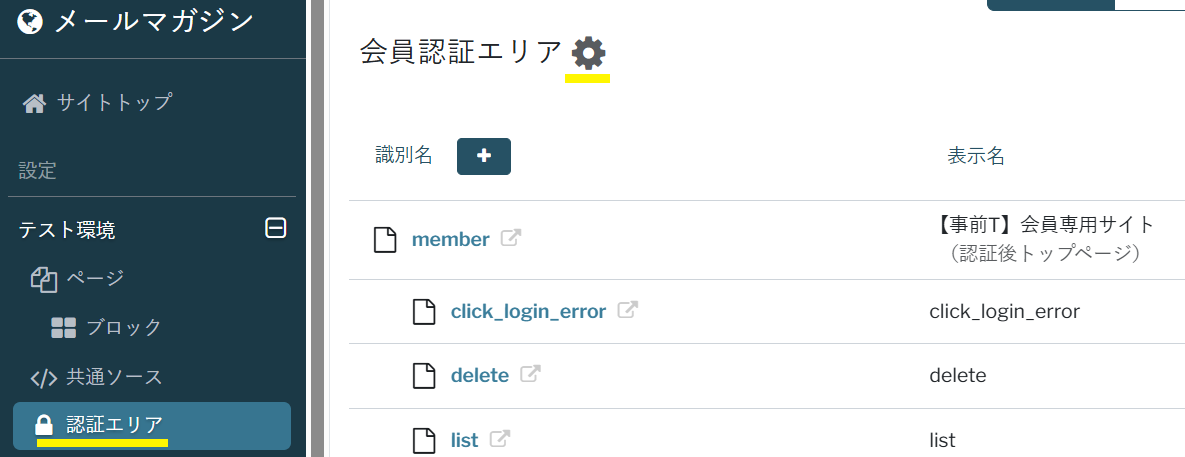The image size is (1185, 457).
Task: Open 共通ソース sidebar item
Action: [114, 377]
